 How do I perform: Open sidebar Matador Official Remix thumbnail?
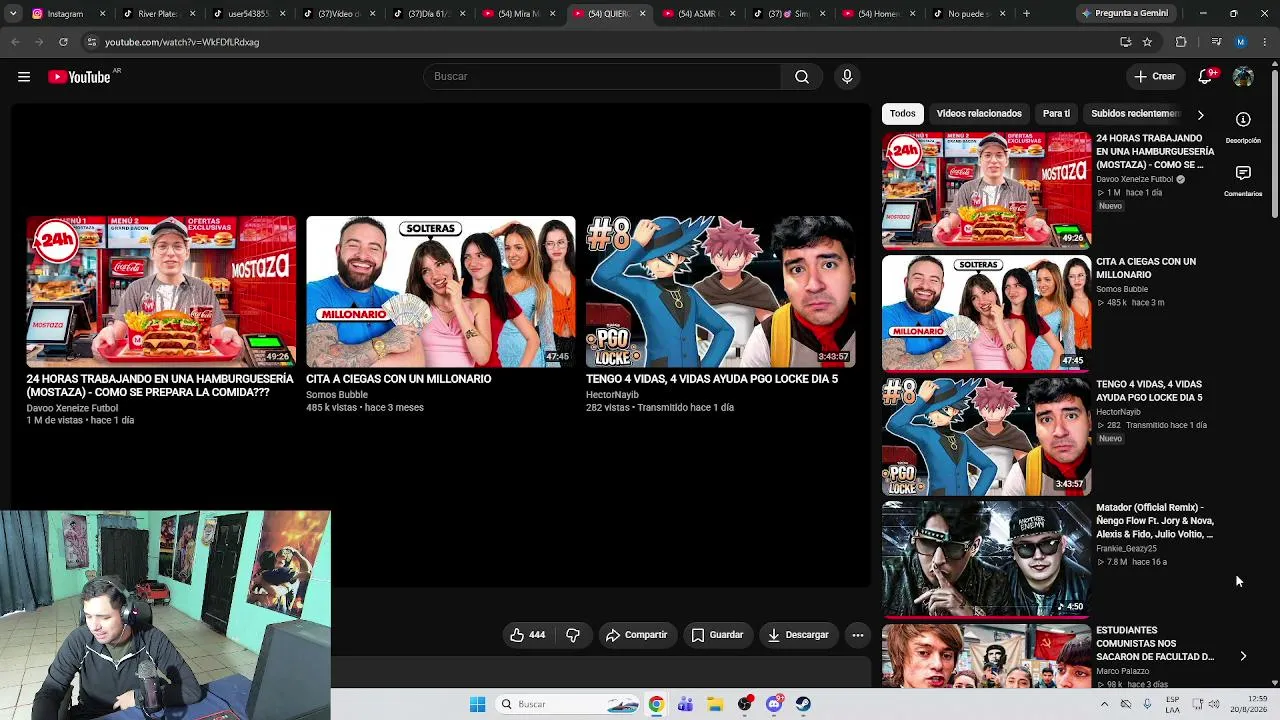[986, 560]
